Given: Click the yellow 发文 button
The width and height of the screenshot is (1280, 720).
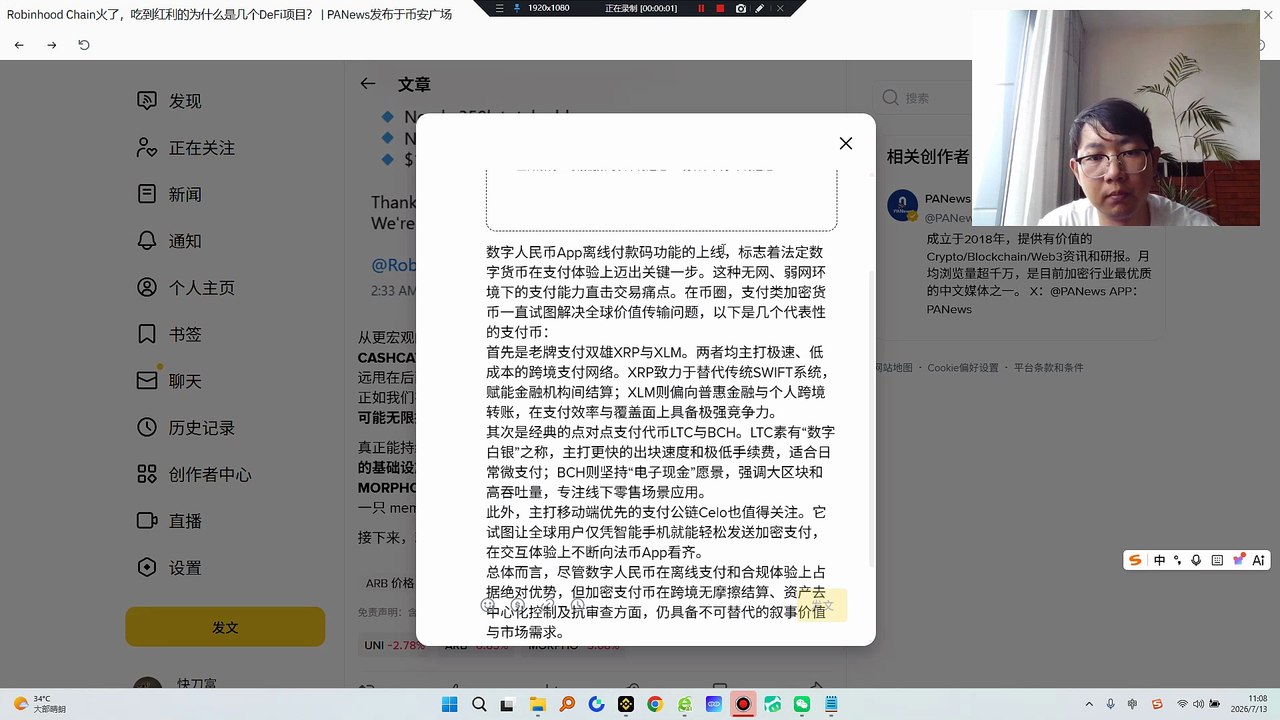Looking at the screenshot, I should (x=225, y=627).
